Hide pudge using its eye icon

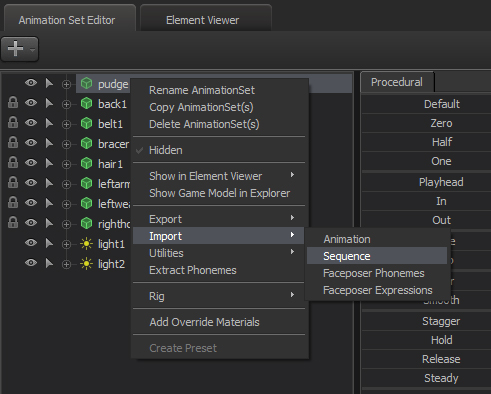pyautogui.click(x=31, y=83)
